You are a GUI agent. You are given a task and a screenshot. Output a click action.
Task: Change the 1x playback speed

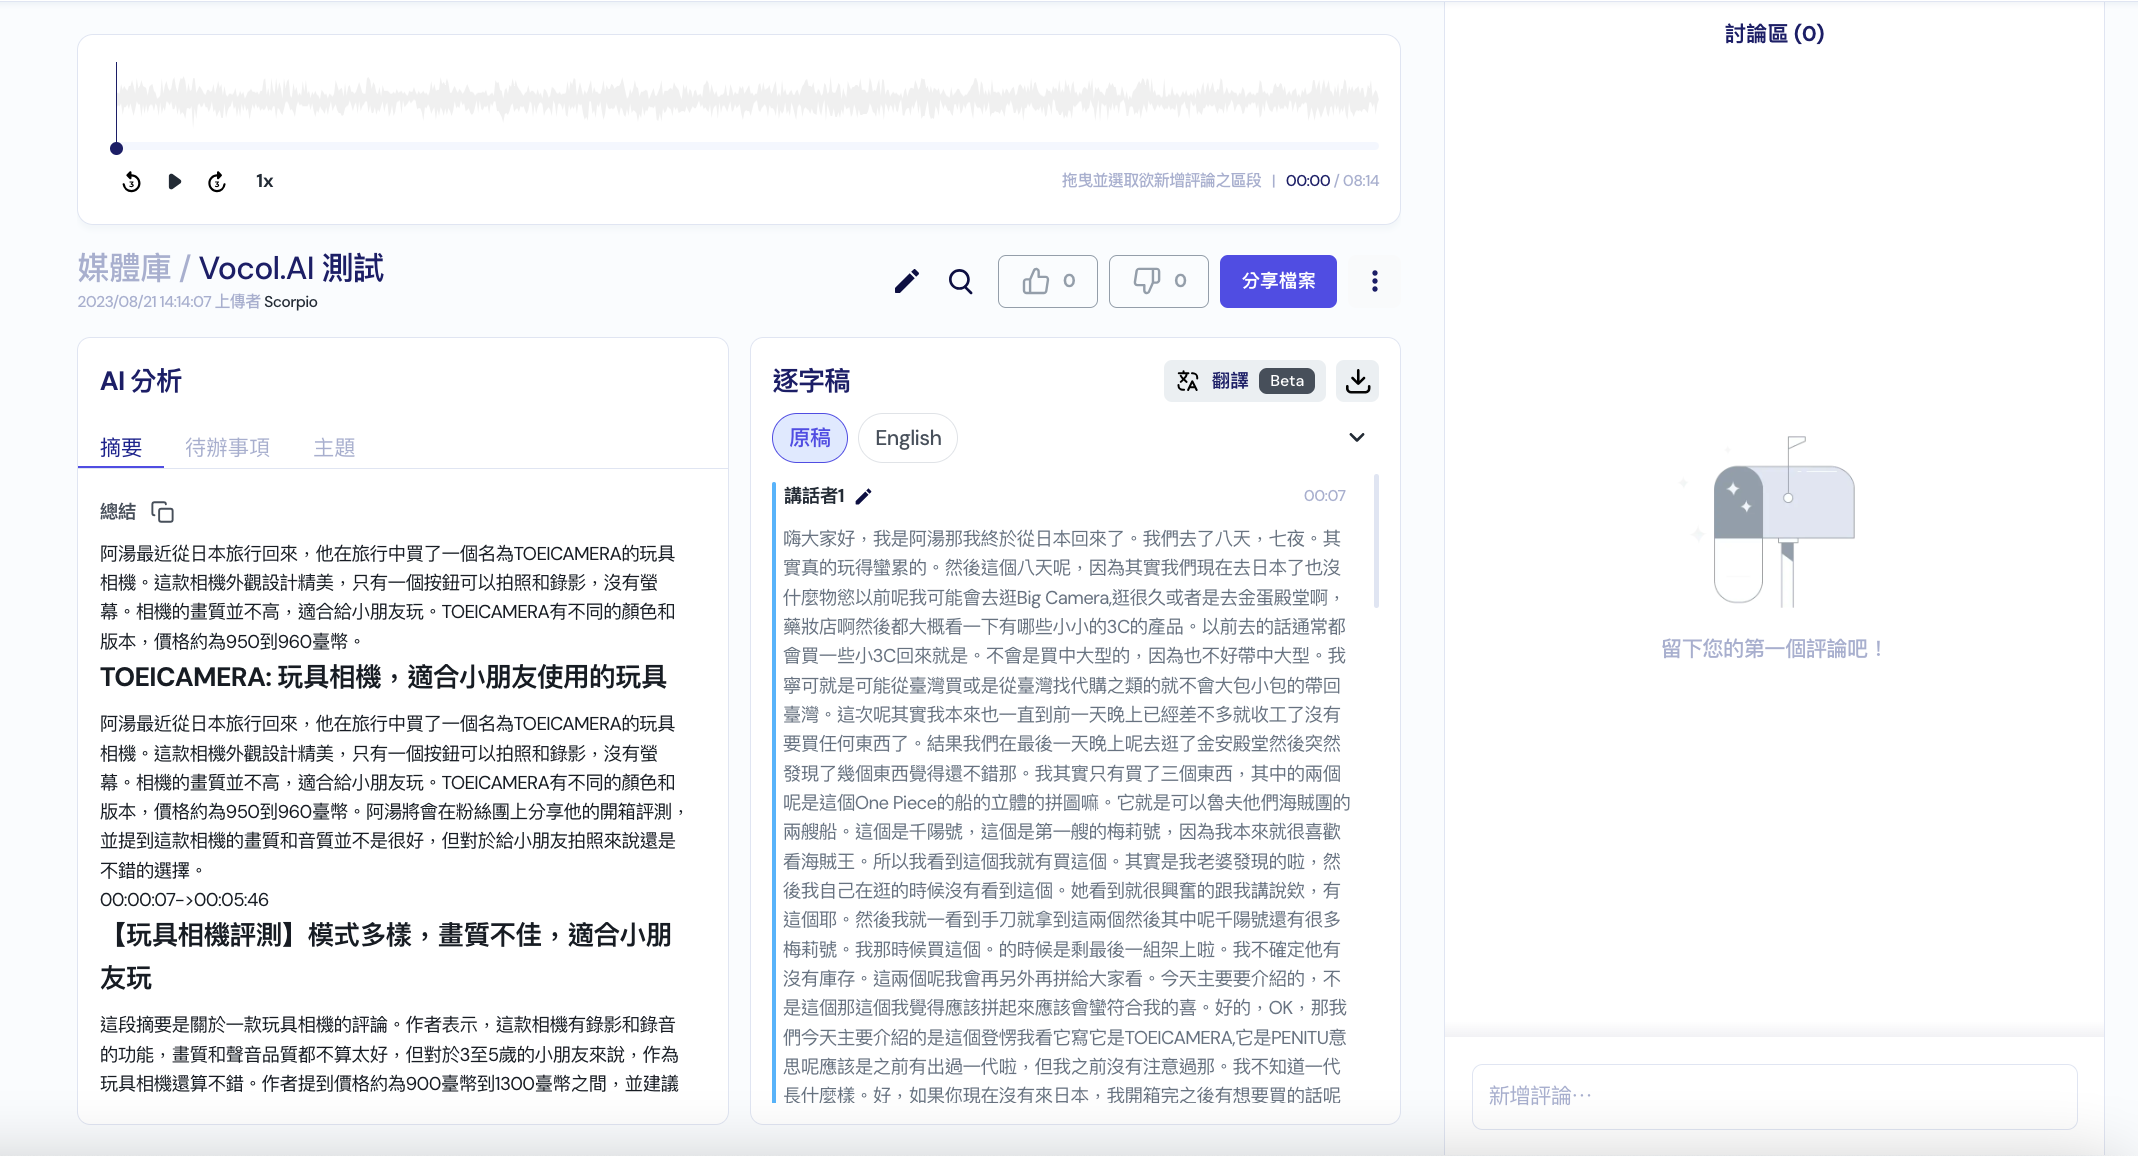click(x=264, y=181)
